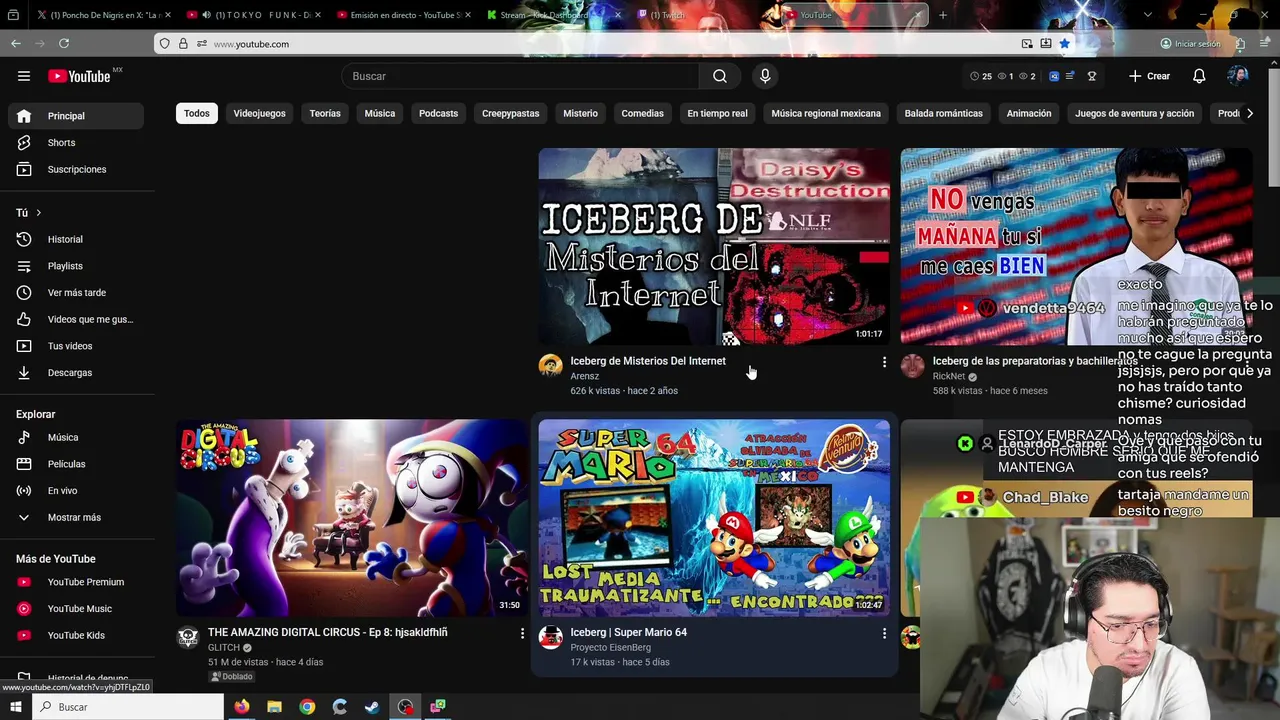1280x720 pixels.
Task: Reload the page in browser
Action: pyautogui.click(x=64, y=44)
